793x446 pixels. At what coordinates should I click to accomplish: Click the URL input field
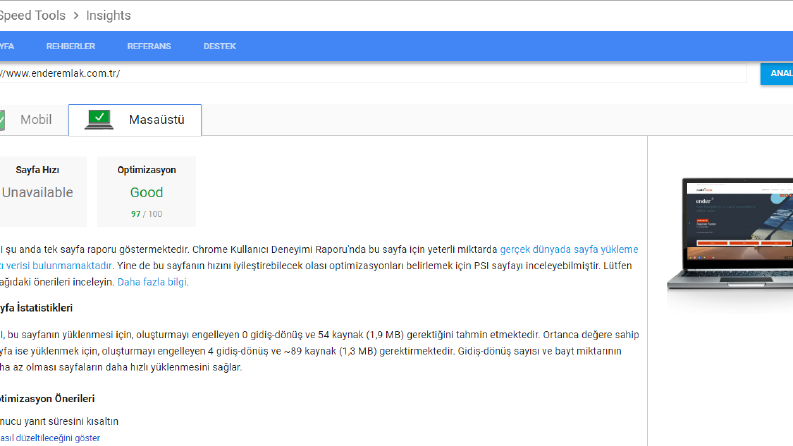373,73
